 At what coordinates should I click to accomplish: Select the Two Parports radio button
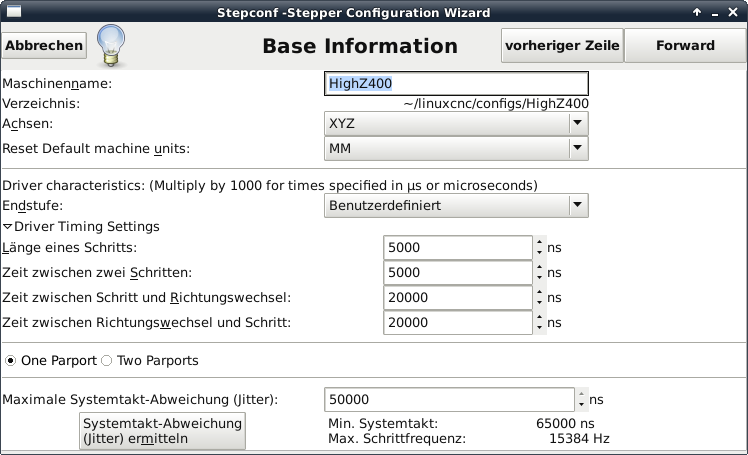[107, 360]
